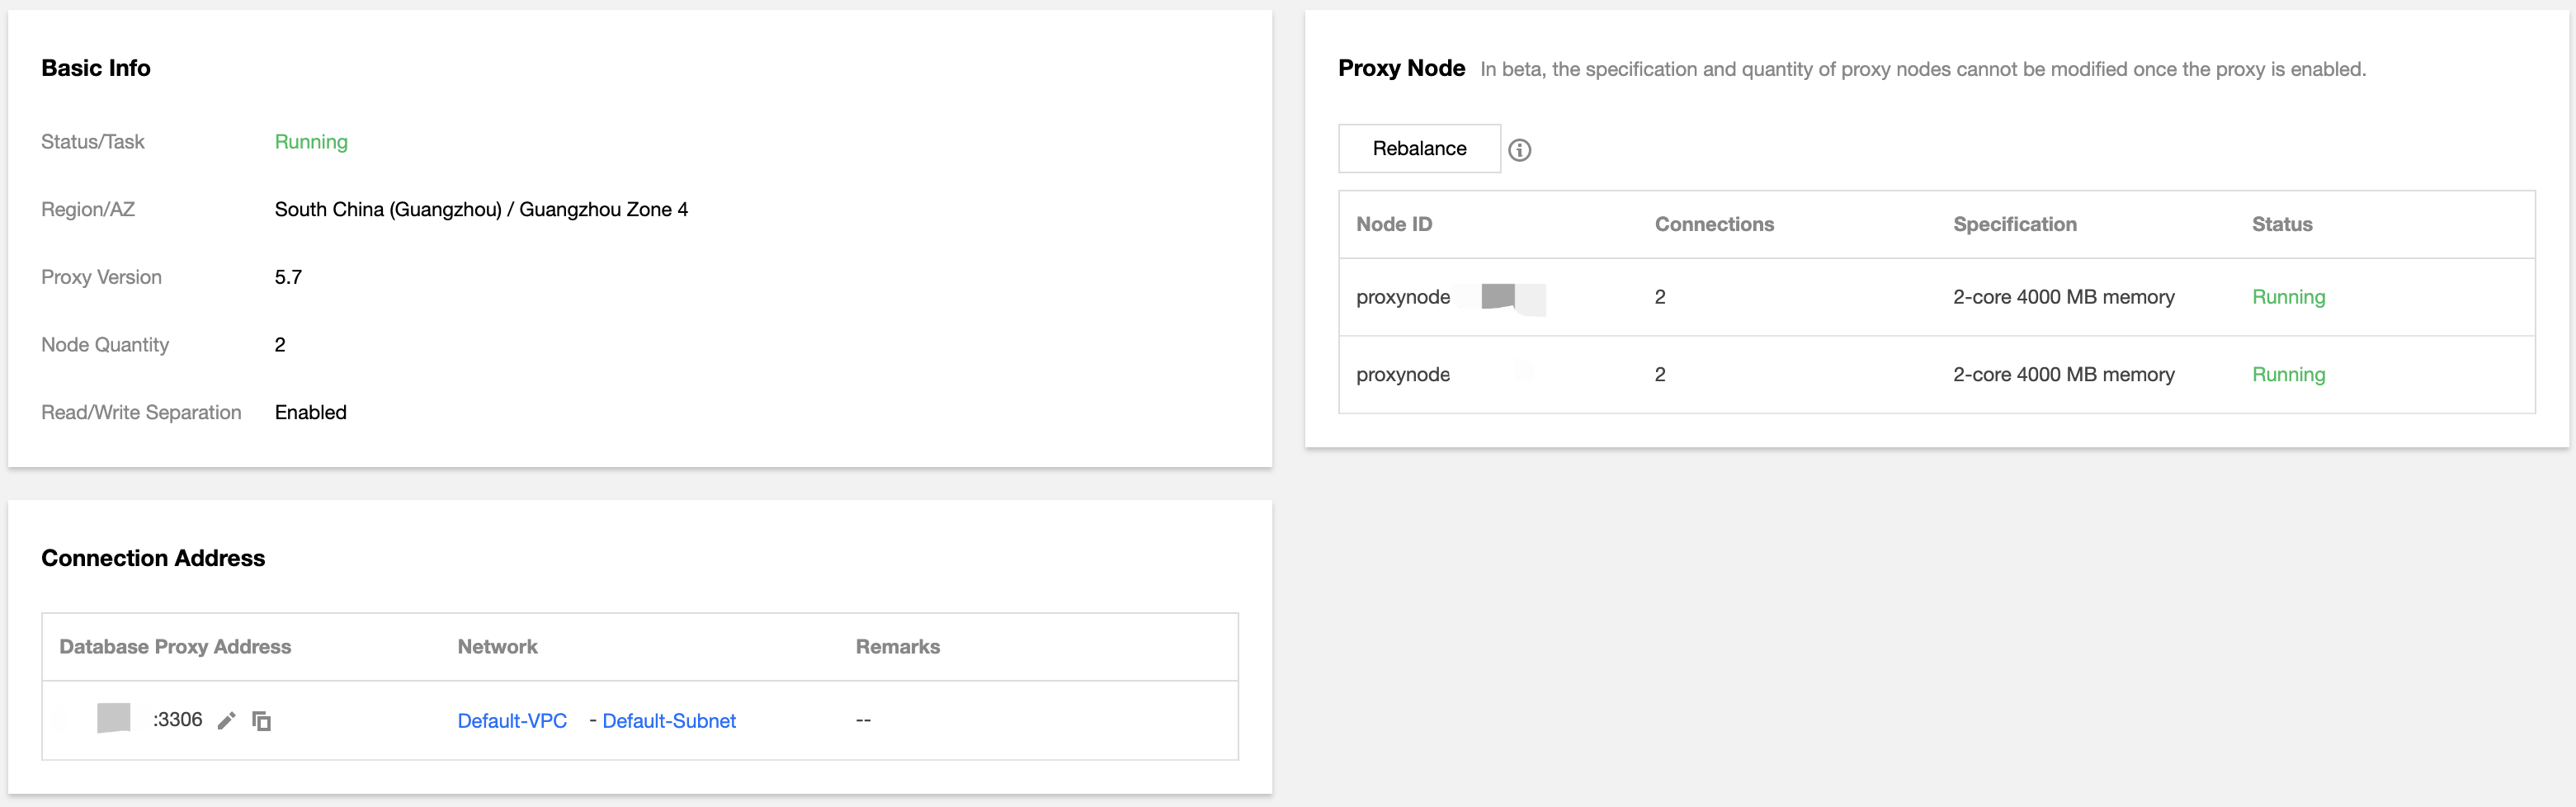Click the Status column header in Proxy Node
The height and width of the screenshot is (807, 2576).
click(2281, 225)
